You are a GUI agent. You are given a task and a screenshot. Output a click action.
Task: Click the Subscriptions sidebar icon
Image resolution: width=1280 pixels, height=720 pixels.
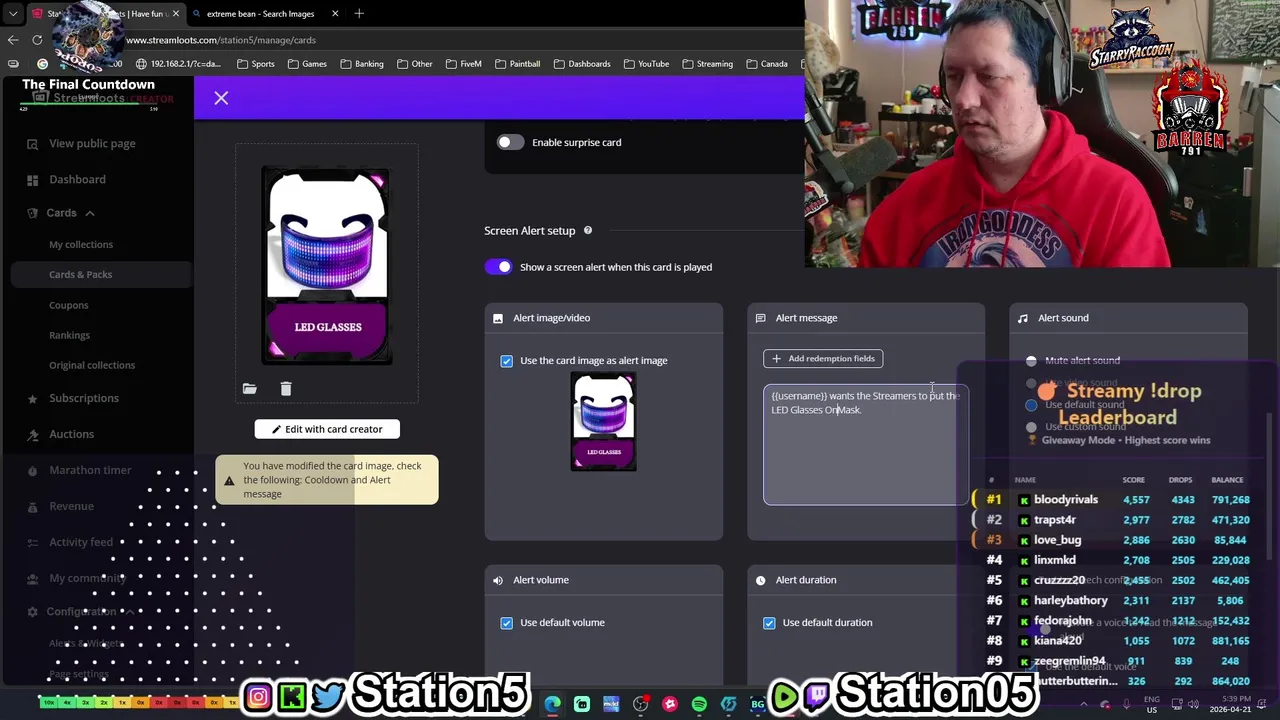tap(32, 398)
